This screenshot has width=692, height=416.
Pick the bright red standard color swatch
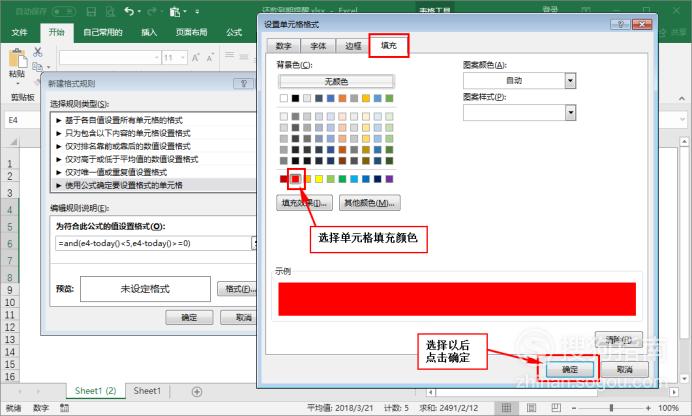tap(296, 179)
